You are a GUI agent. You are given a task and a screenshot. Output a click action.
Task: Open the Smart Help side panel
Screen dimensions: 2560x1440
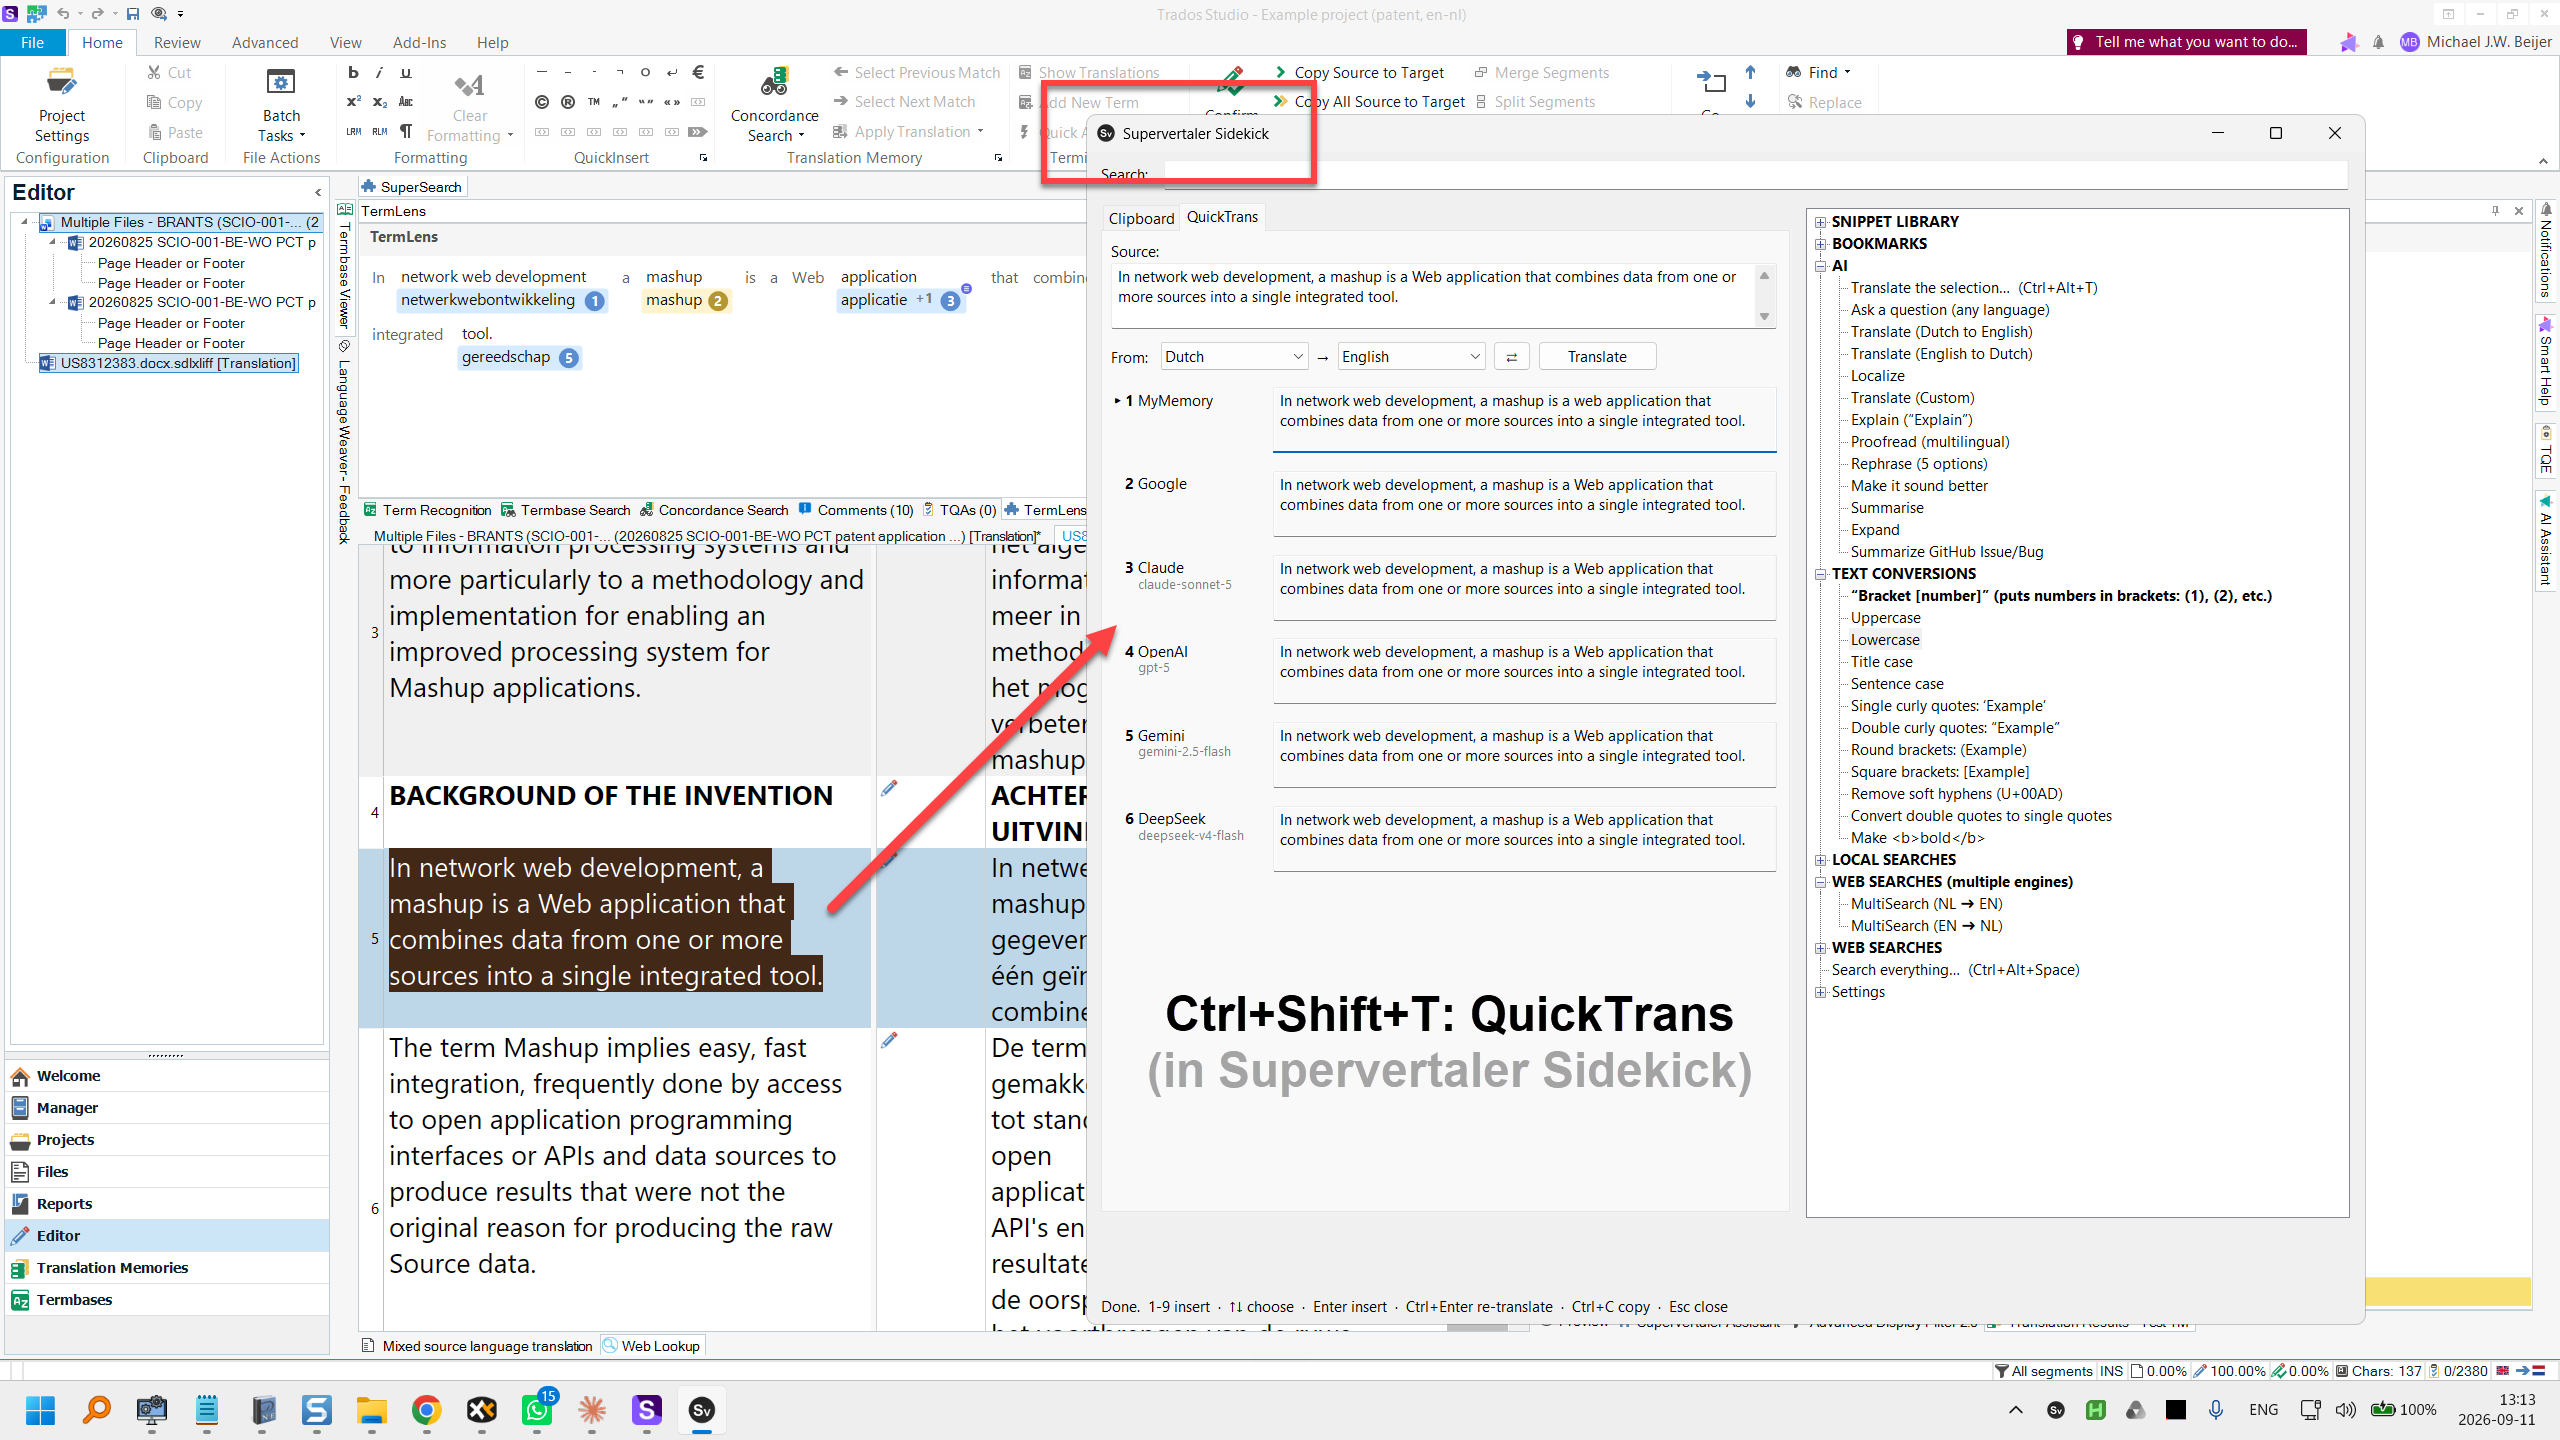pos(2546,362)
